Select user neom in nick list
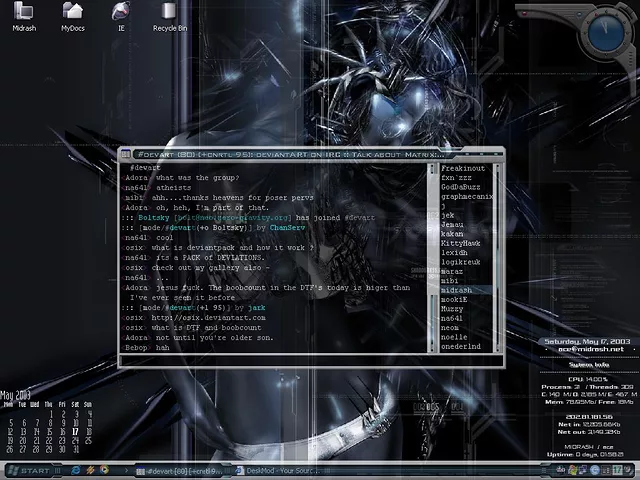640x480 pixels. click(449, 328)
